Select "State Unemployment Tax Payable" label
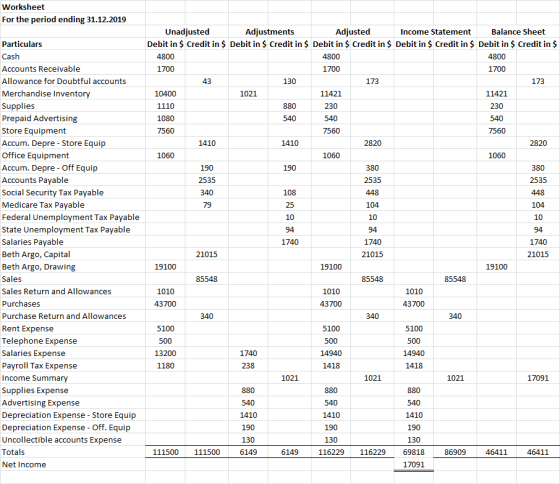The height and width of the screenshot is (484, 560). coord(66,230)
